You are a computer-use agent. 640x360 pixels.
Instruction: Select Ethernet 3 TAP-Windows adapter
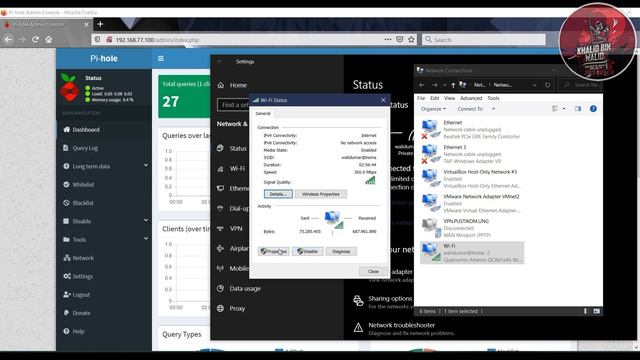472,154
